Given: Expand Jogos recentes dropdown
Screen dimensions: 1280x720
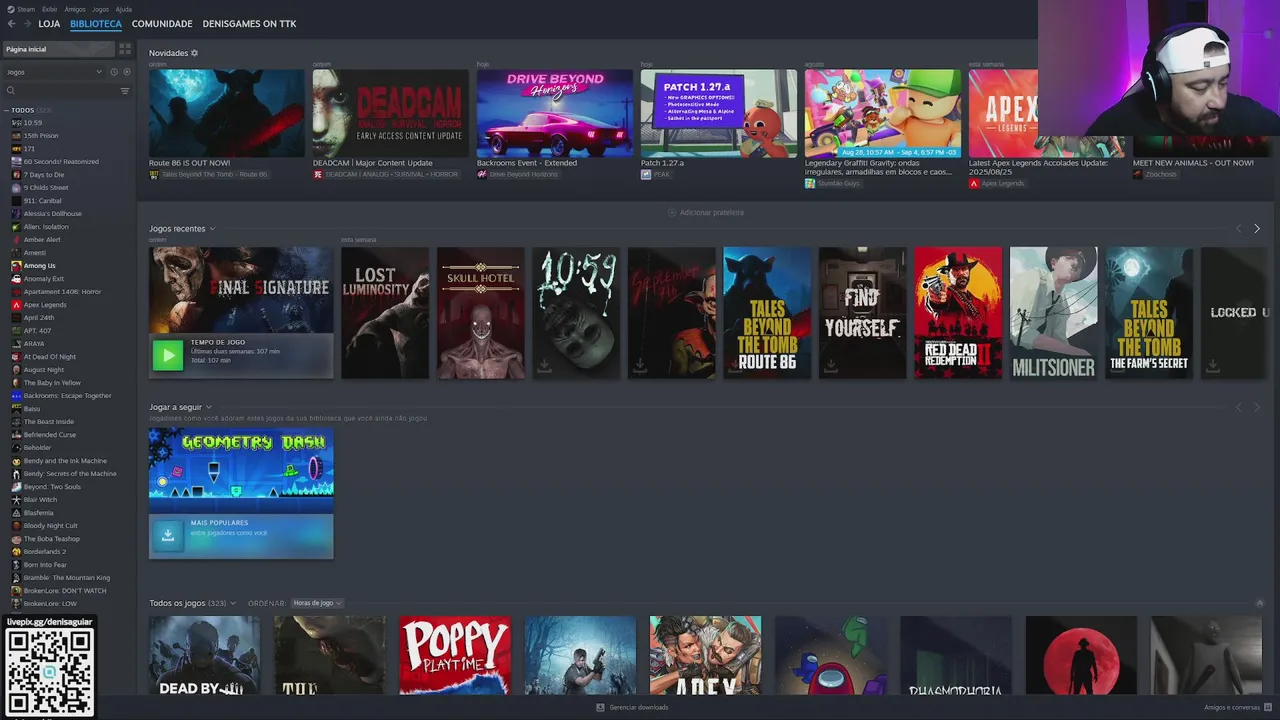Looking at the screenshot, I should pyautogui.click(x=212, y=229).
